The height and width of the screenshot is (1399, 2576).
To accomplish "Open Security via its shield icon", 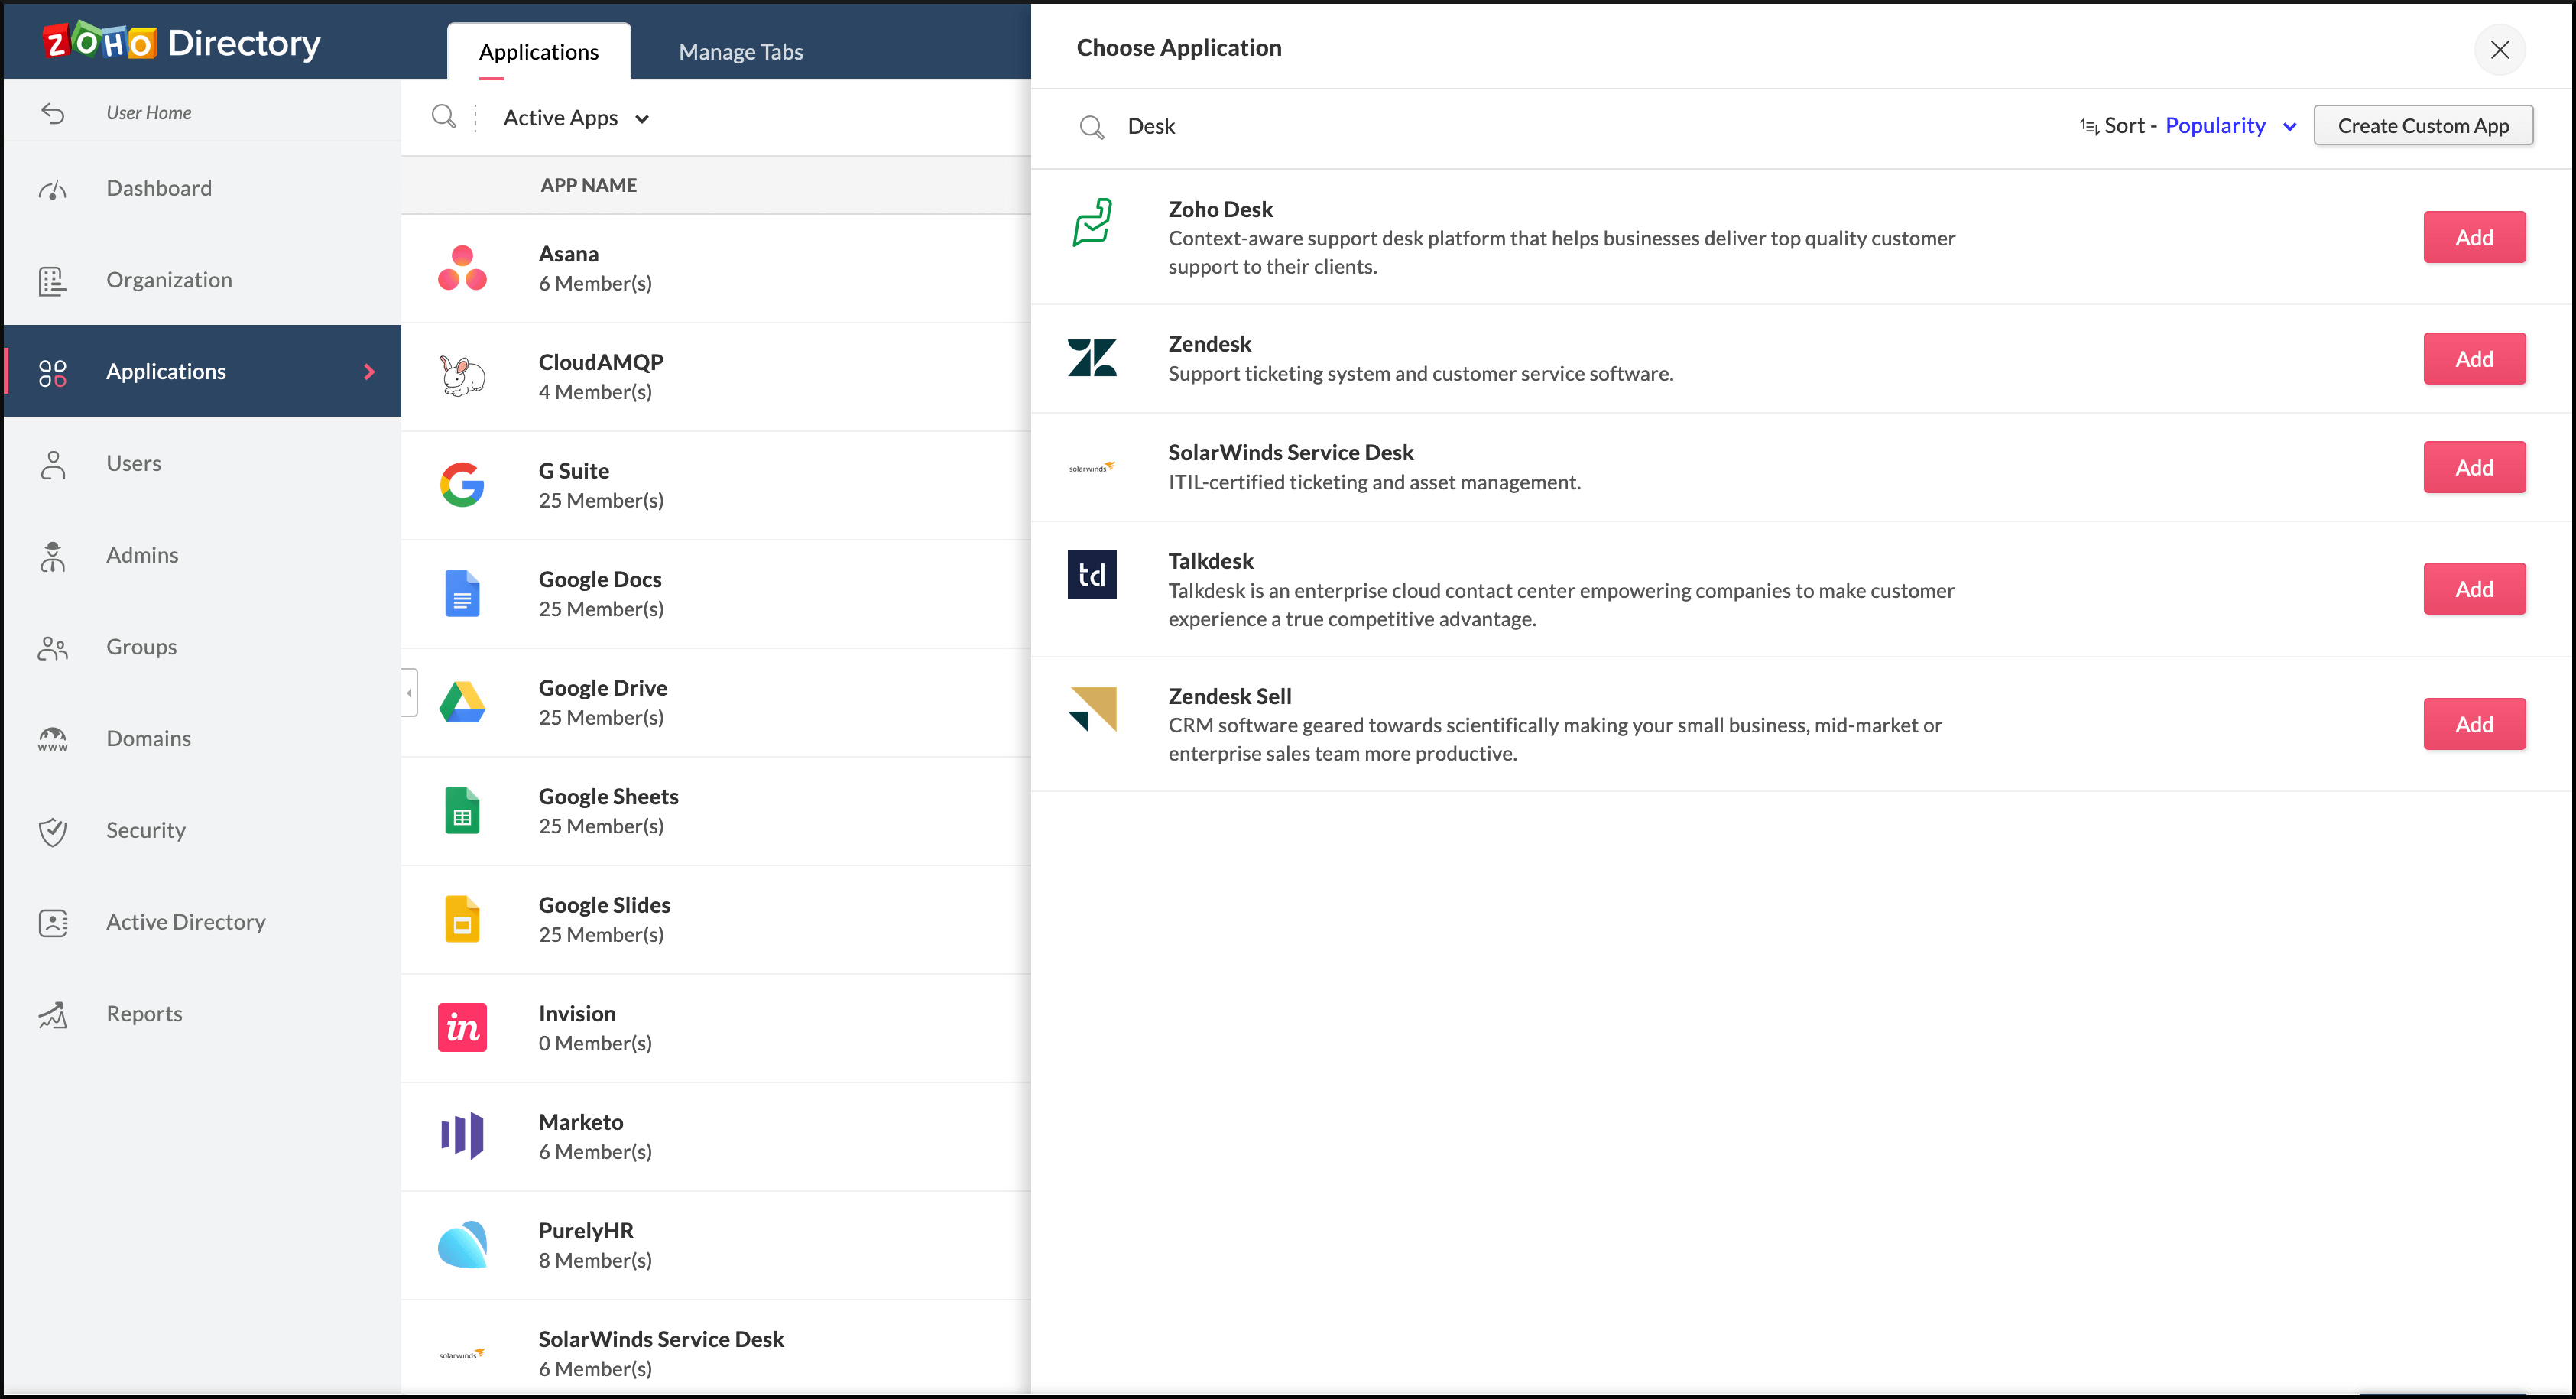I will pos(53,831).
